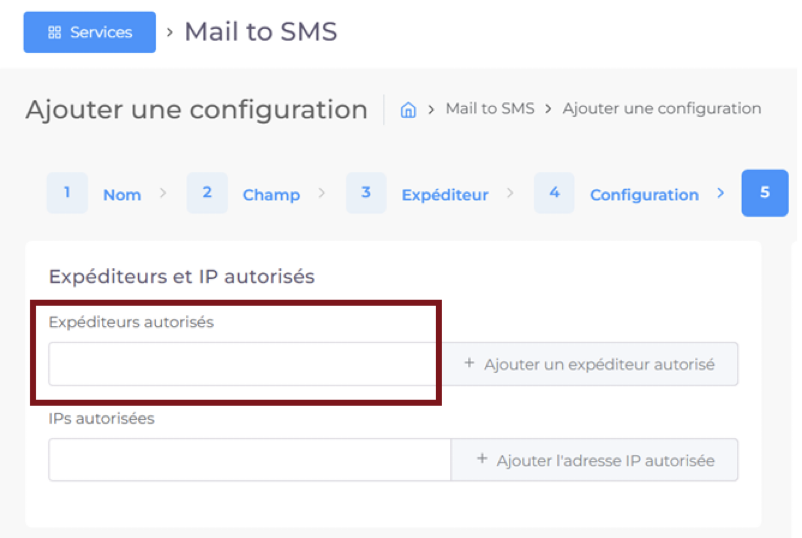Image resolution: width=802 pixels, height=538 pixels.
Task: Select step number 1 box
Action: tap(67, 193)
